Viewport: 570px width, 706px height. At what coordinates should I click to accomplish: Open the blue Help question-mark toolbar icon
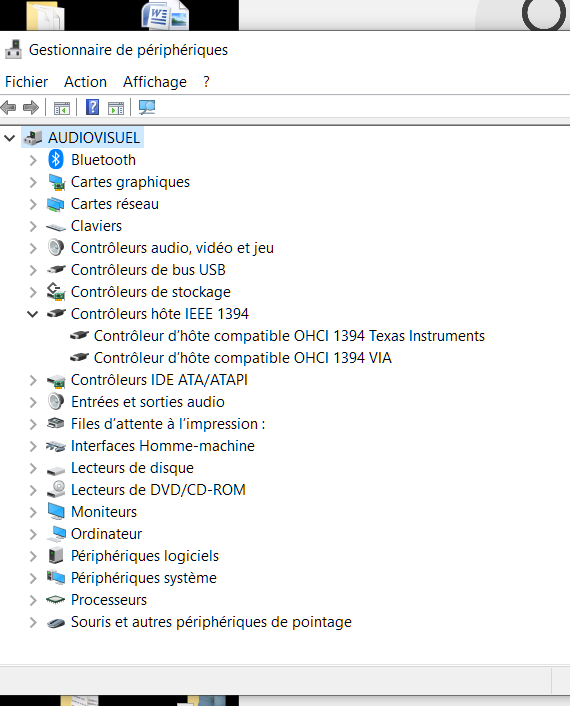point(92,107)
